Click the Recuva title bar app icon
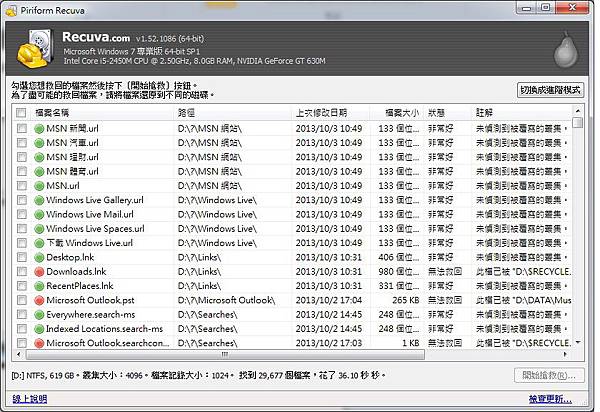The width and height of the screenshot is (600, 412). [11, 10]
